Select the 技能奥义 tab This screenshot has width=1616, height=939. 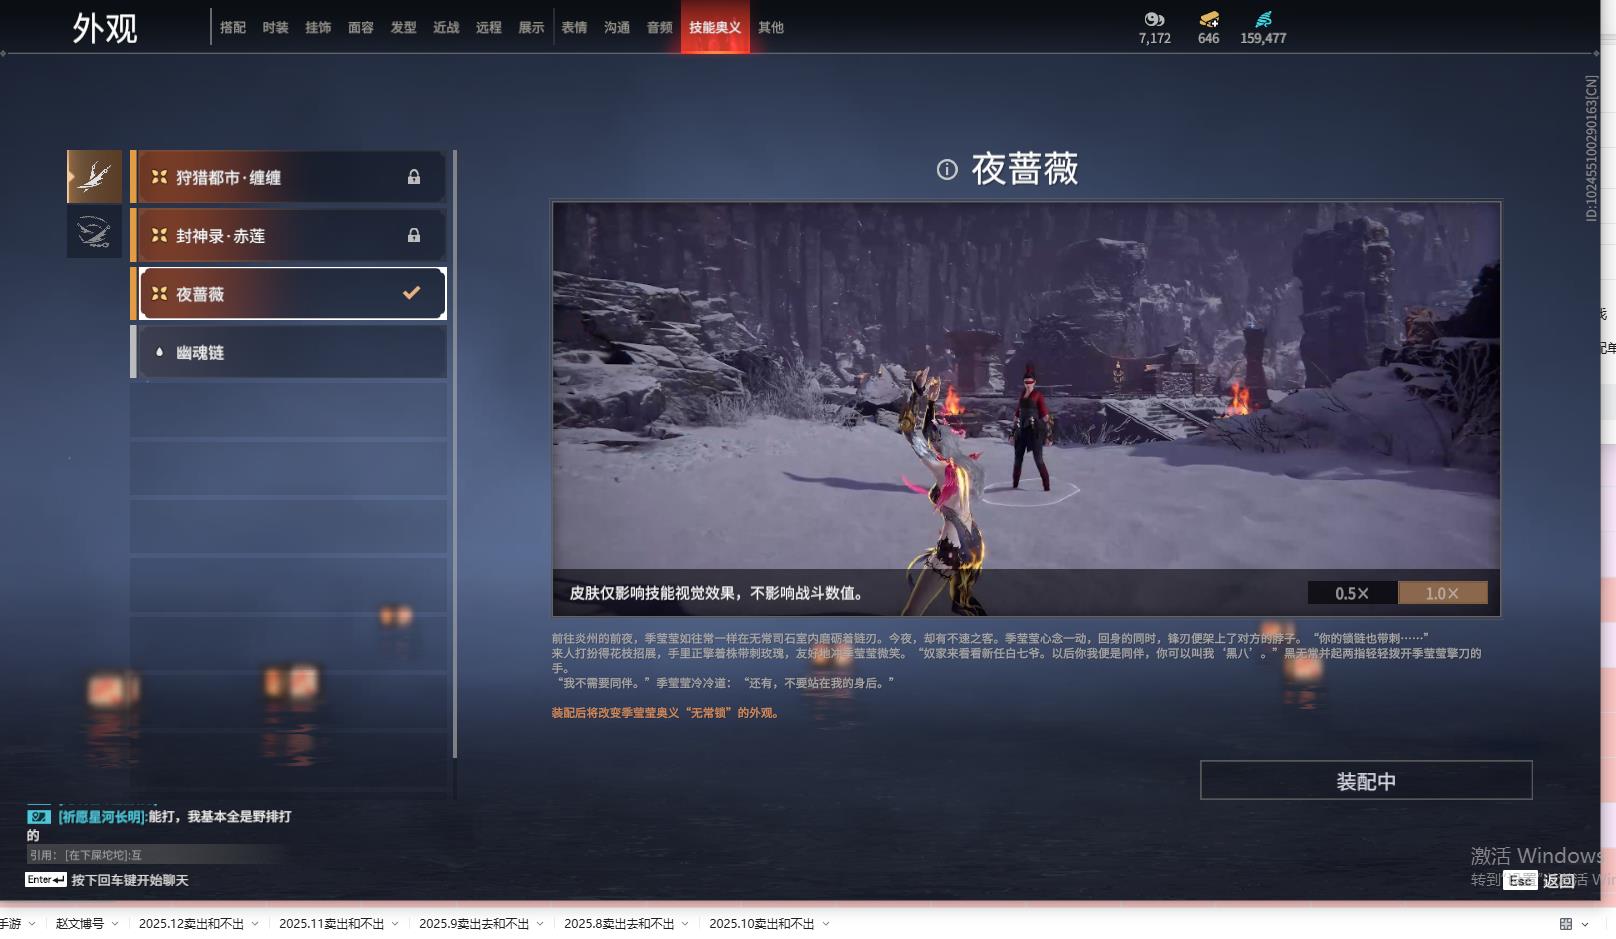click(x=715, y=28)
